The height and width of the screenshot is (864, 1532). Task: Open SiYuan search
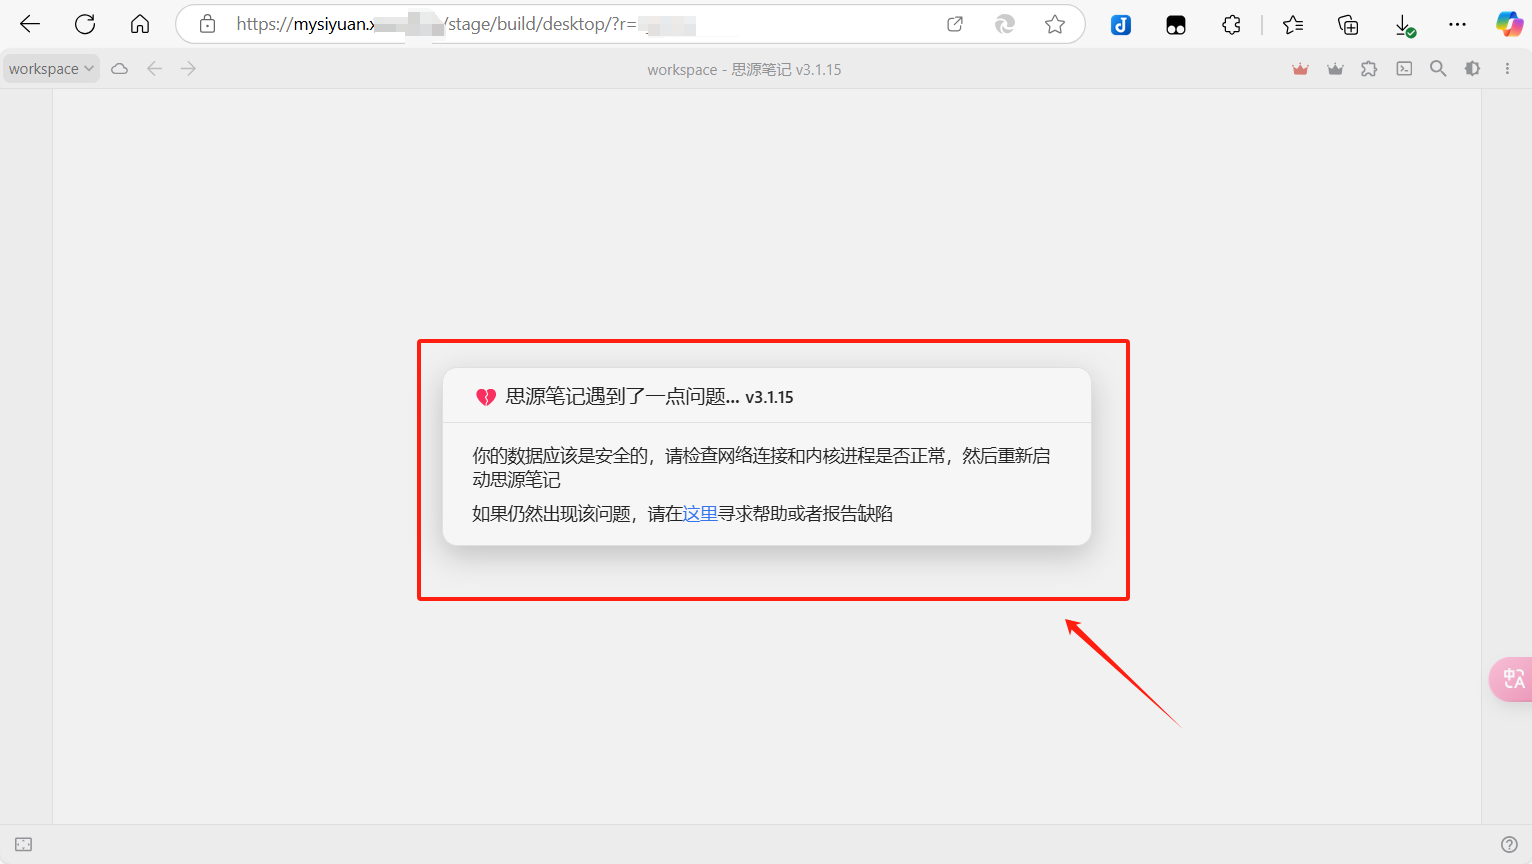(1438, 69)
